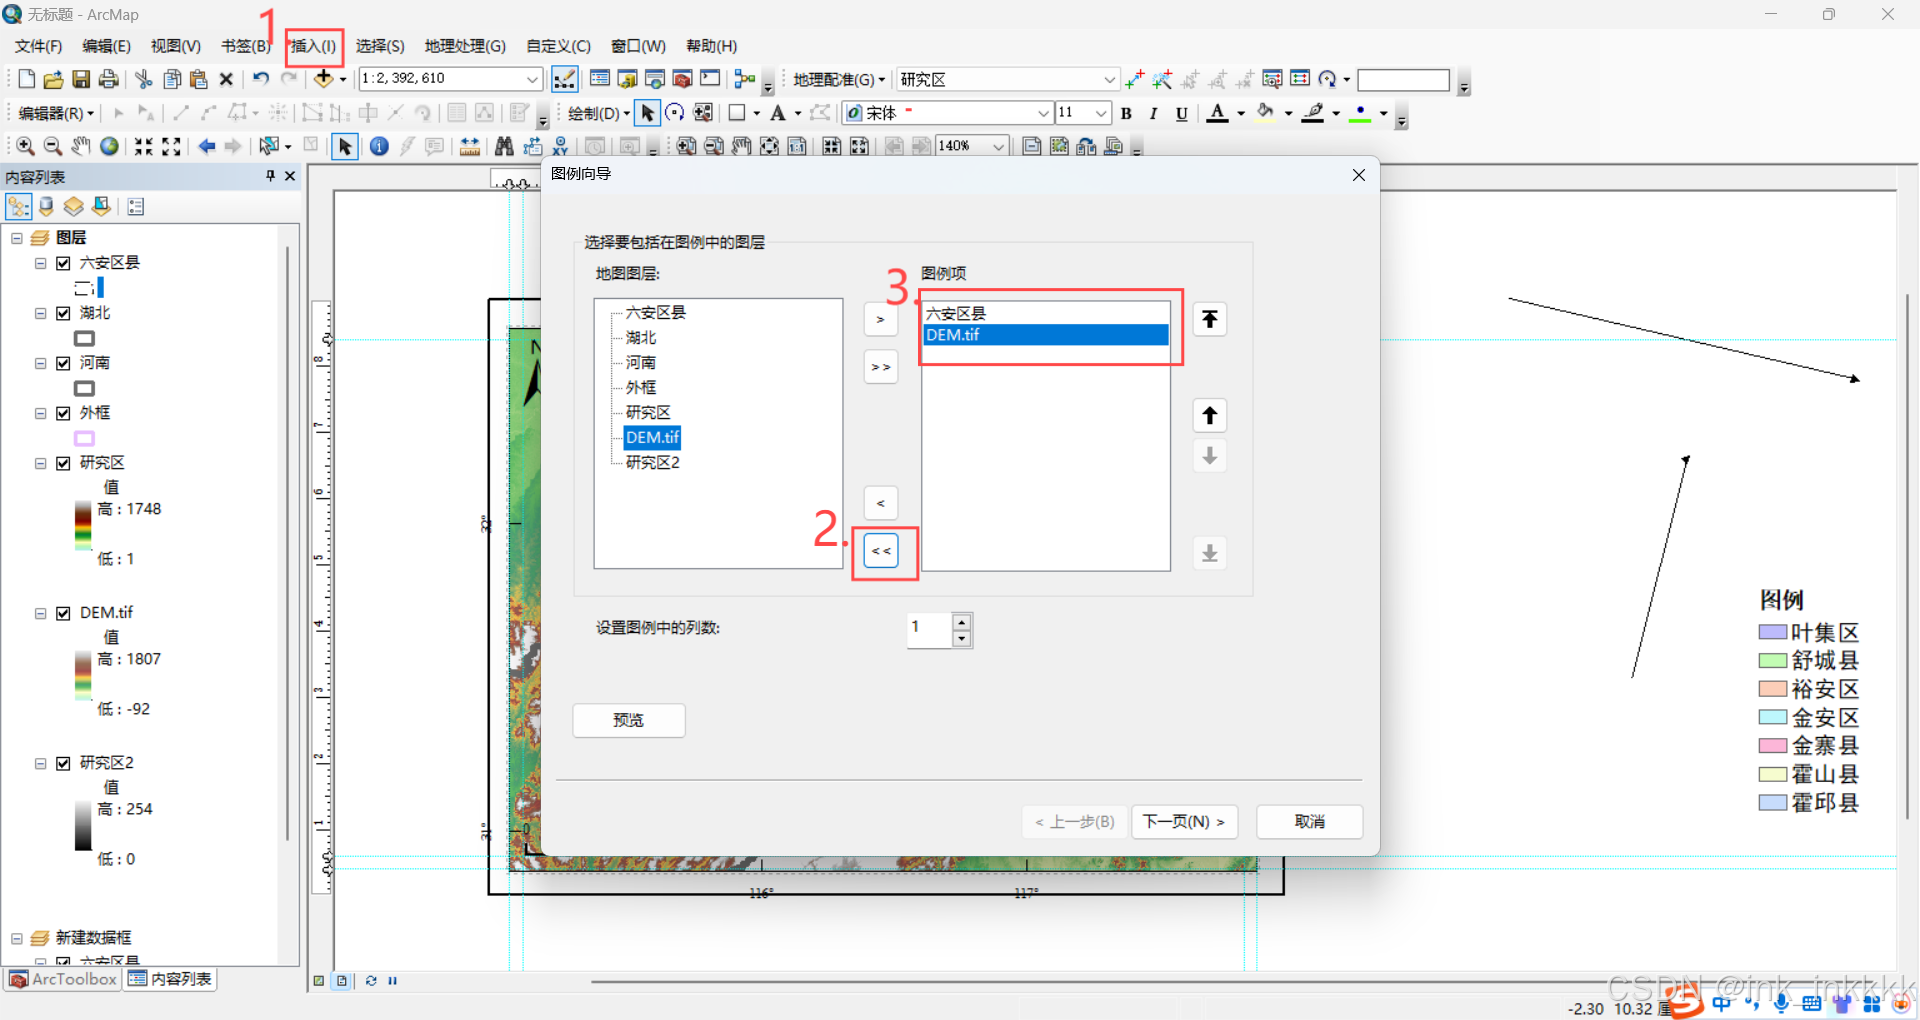Open the ModelBuilder icon
This screenshot has width=1920, height=1020.
[x=745, y=79]
